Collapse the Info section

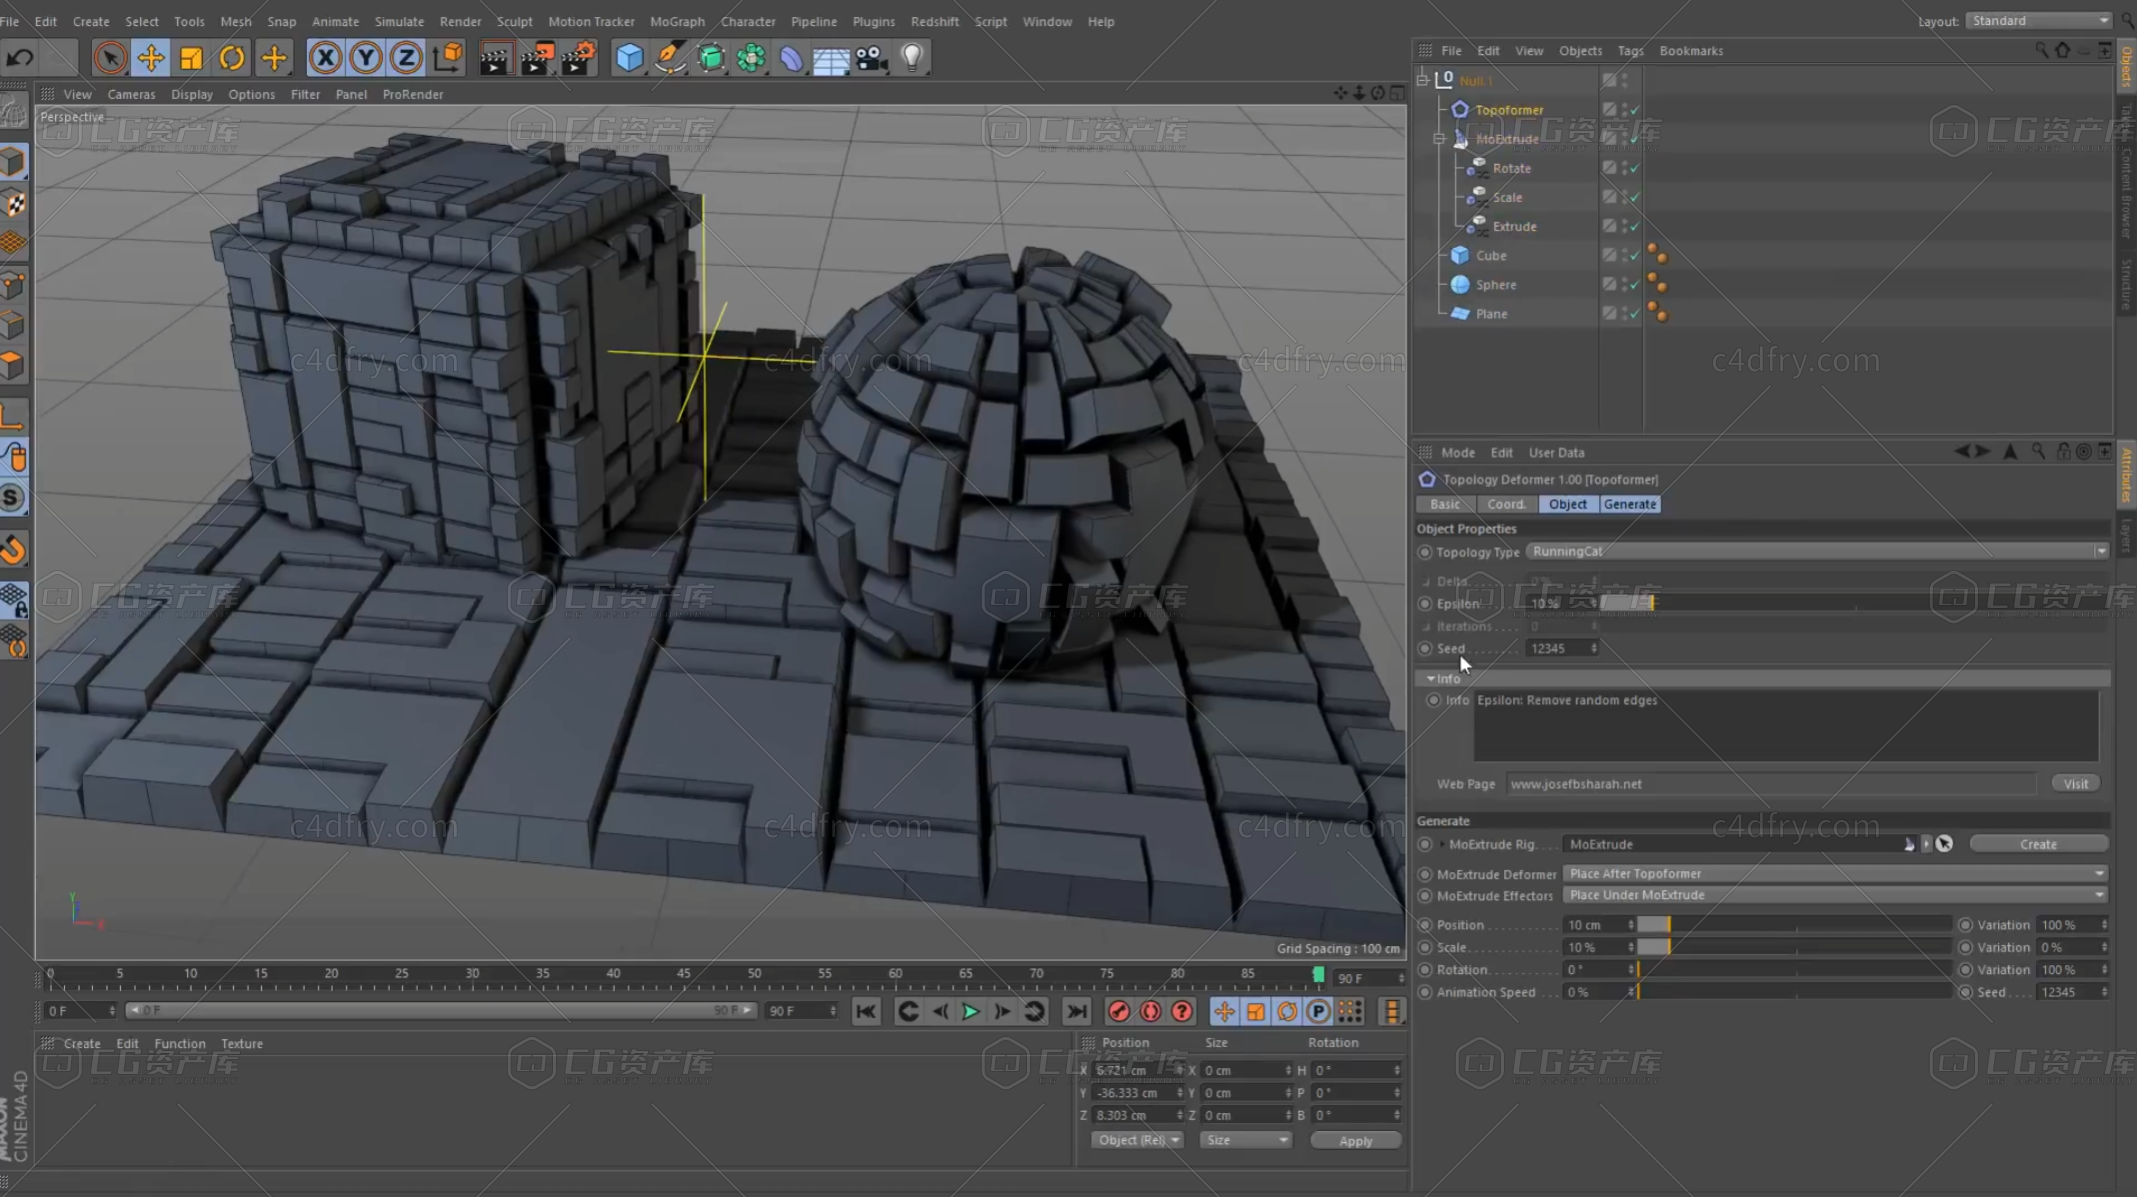[x=1430, y=679]
